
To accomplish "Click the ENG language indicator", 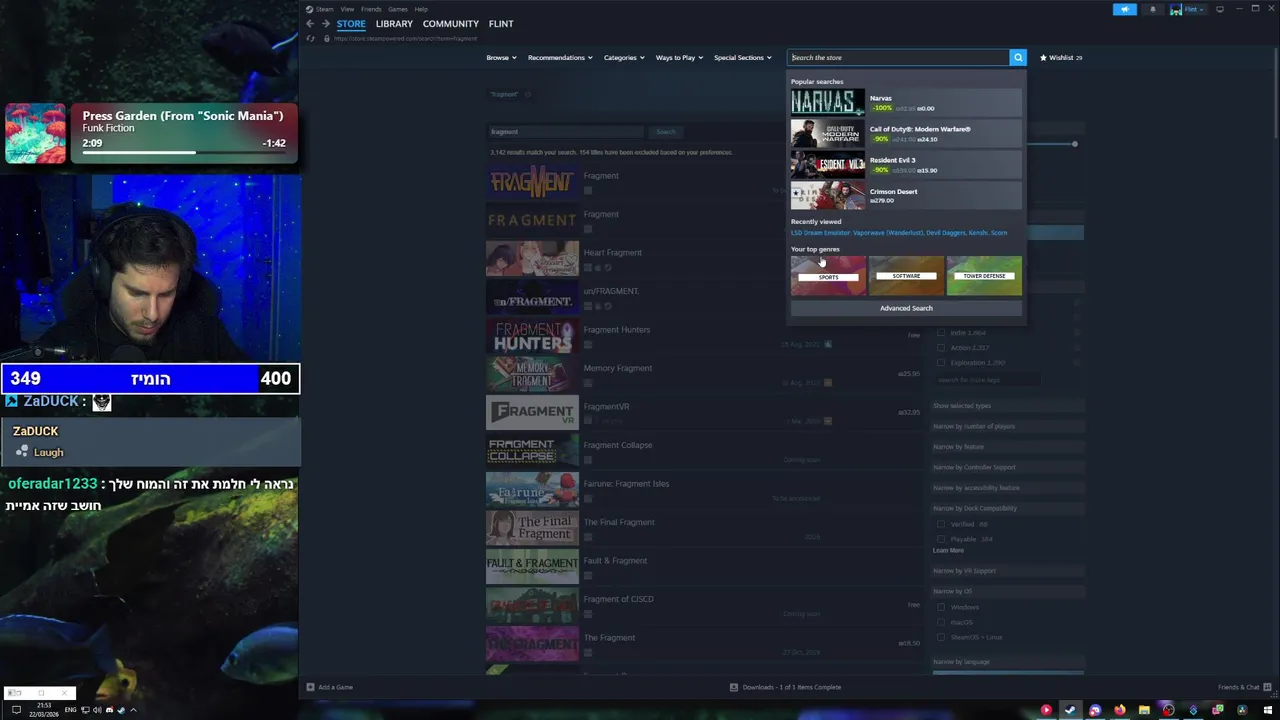I will (x=71, y=710).
